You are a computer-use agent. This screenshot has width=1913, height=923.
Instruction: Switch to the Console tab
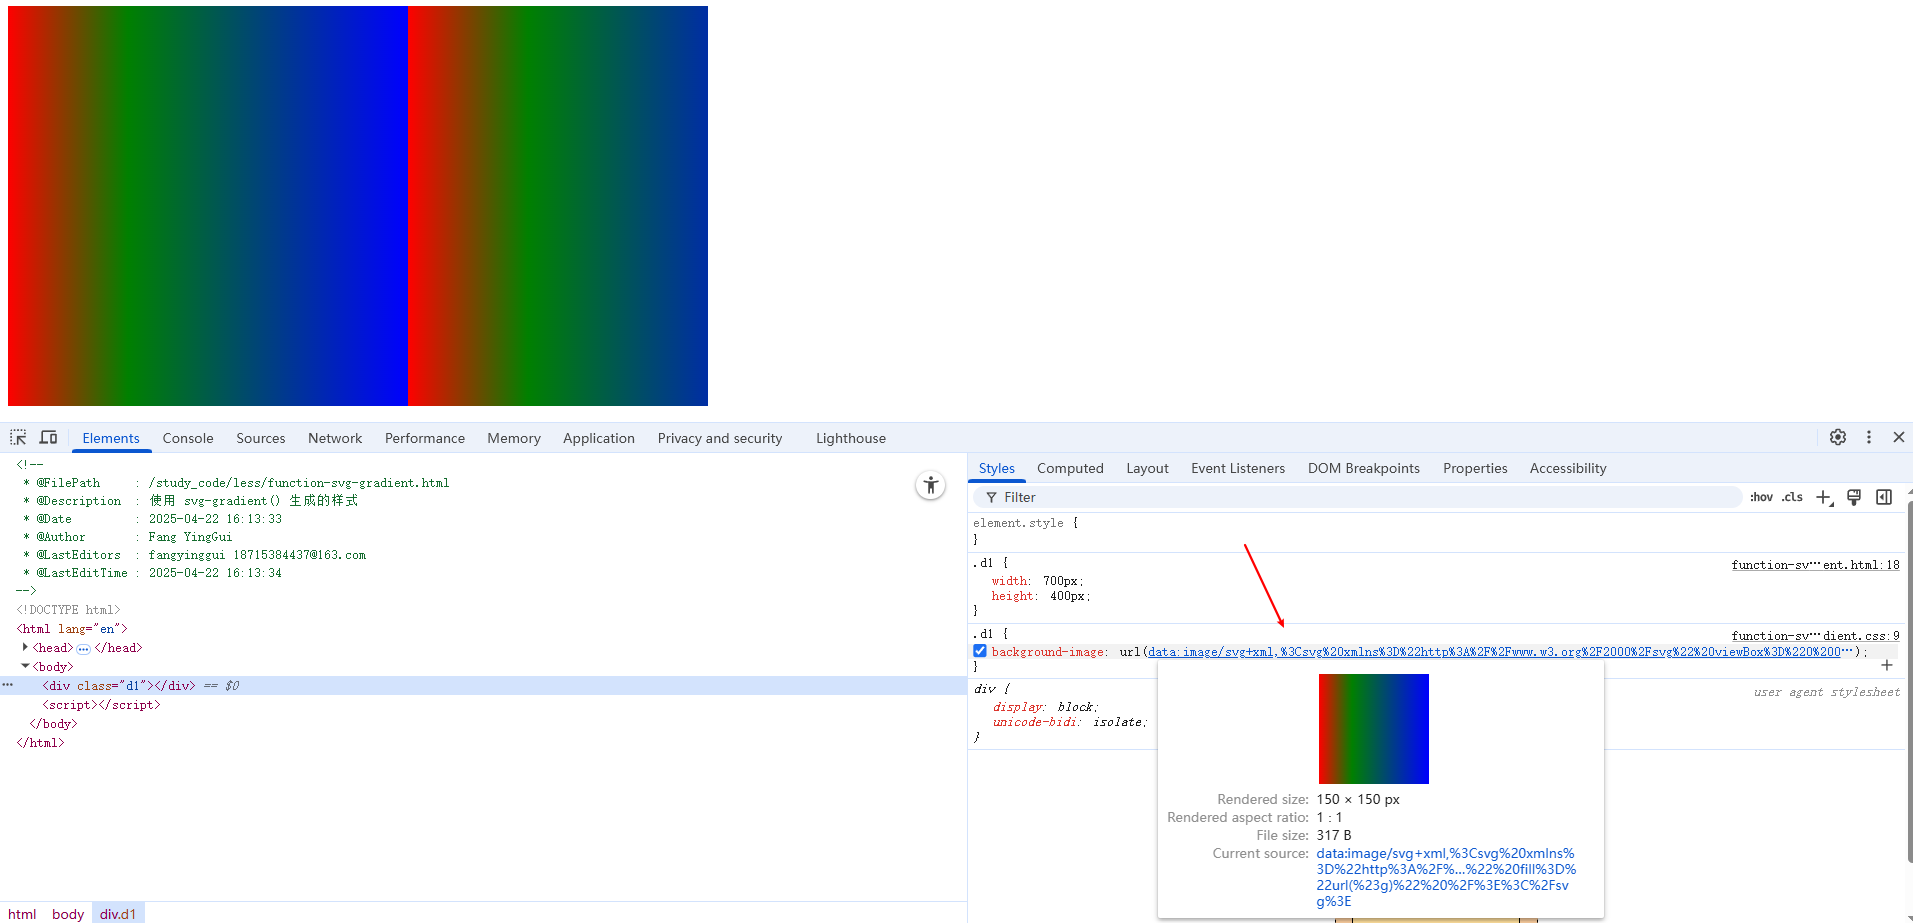click(x=188, y=438)
